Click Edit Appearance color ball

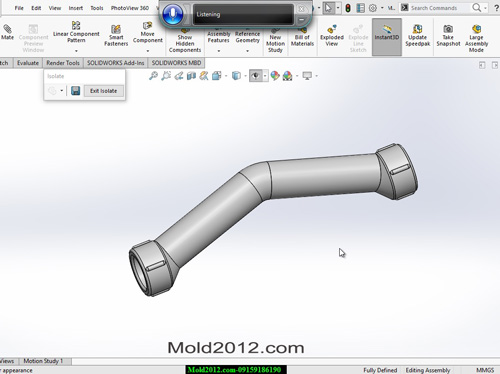(x=275, y=76)
